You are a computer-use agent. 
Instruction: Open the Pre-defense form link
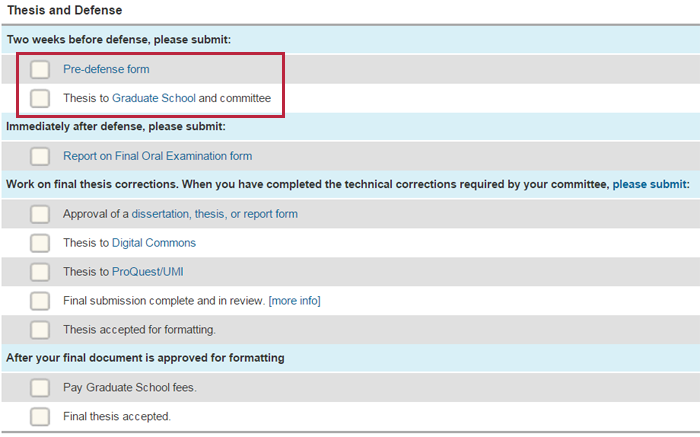(x=106, y=69)
